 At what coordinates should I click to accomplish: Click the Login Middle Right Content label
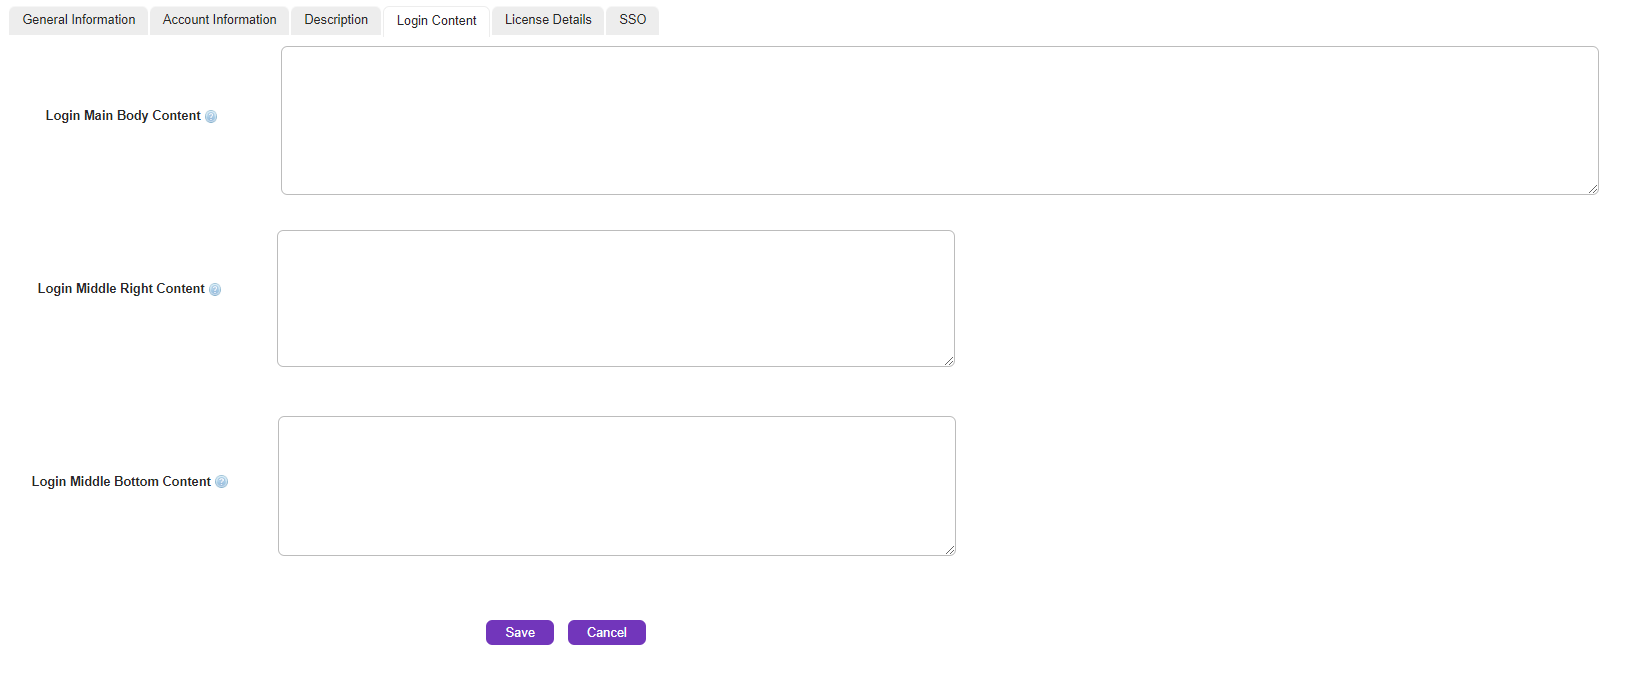coord(121,289)
